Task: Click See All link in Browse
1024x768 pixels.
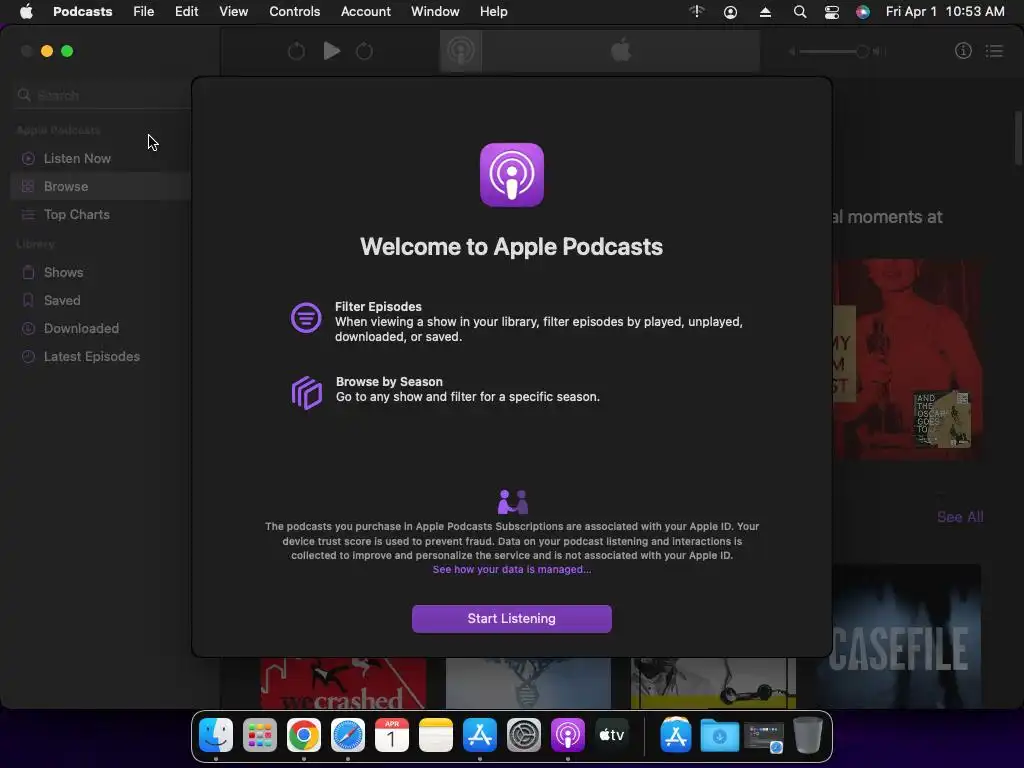Action: pyautogui.click(x=960, y=517)
